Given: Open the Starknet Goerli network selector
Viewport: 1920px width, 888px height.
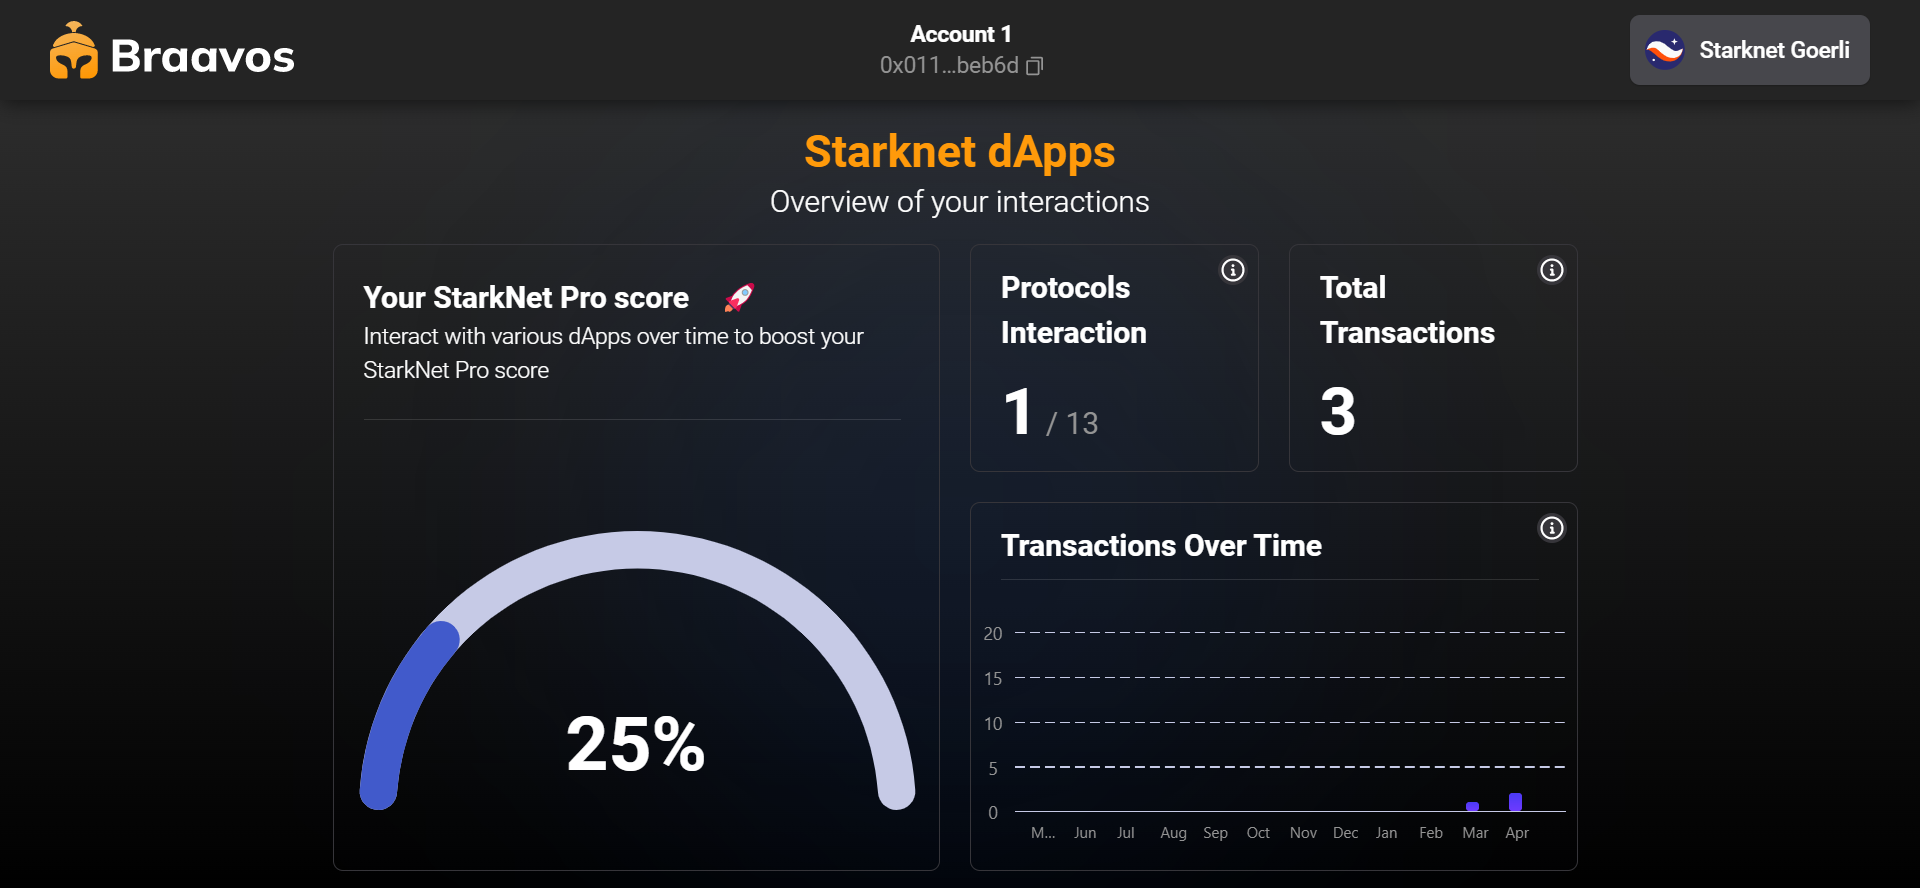Looking at the screenshot, I should [1749, 50].
